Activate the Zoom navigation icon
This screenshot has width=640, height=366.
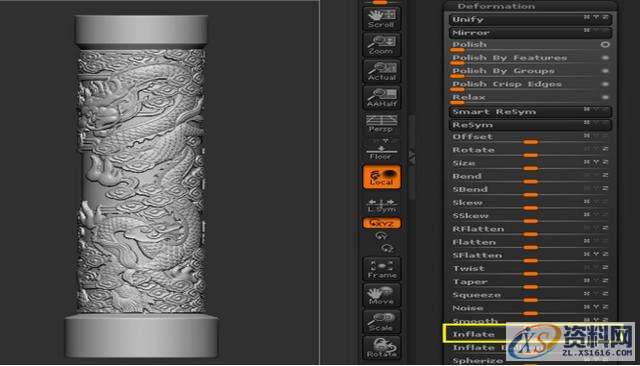tap(381, 44)
